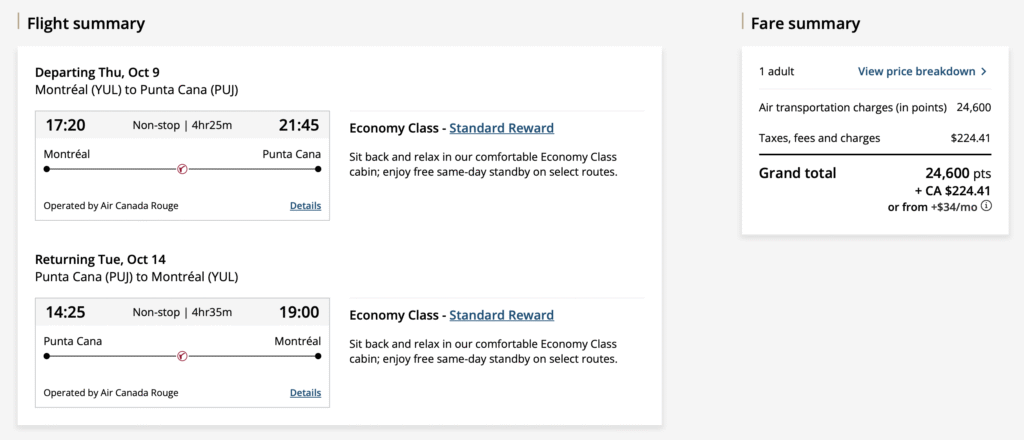Click the 19:00 return arrival time
This screenshot has width=1024, height=440.
[x=299, y=312]
